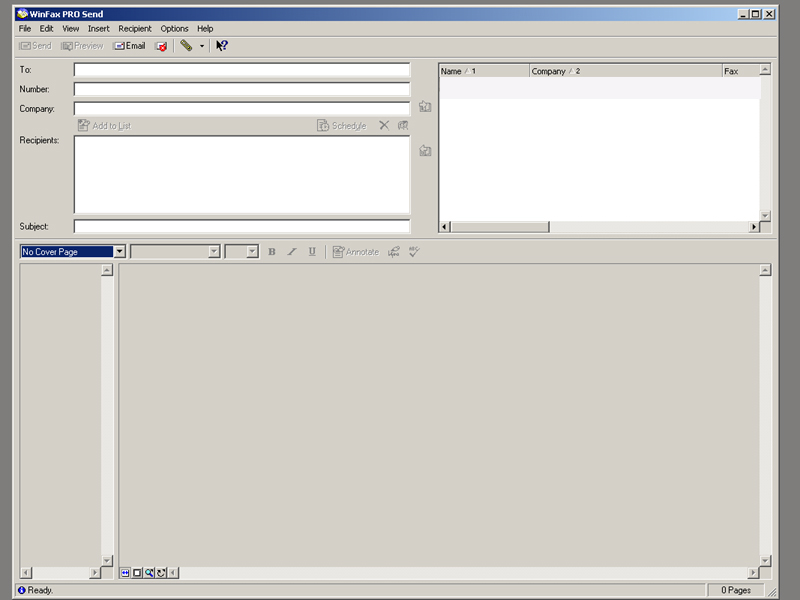Click phonebook list scroll up arrow
800x600 pixels.
coord(765,69)
